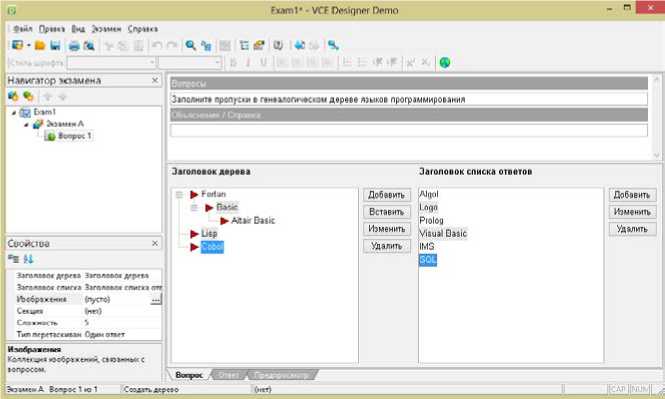Click the blue import arrow icon

[x=299, y=45]
